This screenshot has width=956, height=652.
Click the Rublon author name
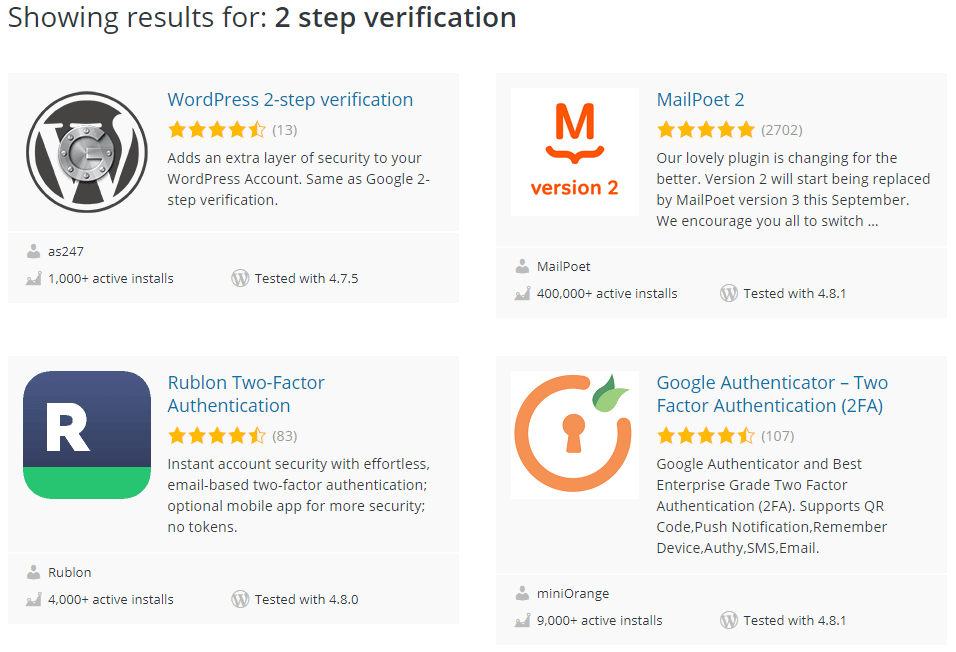coord(70,573)
